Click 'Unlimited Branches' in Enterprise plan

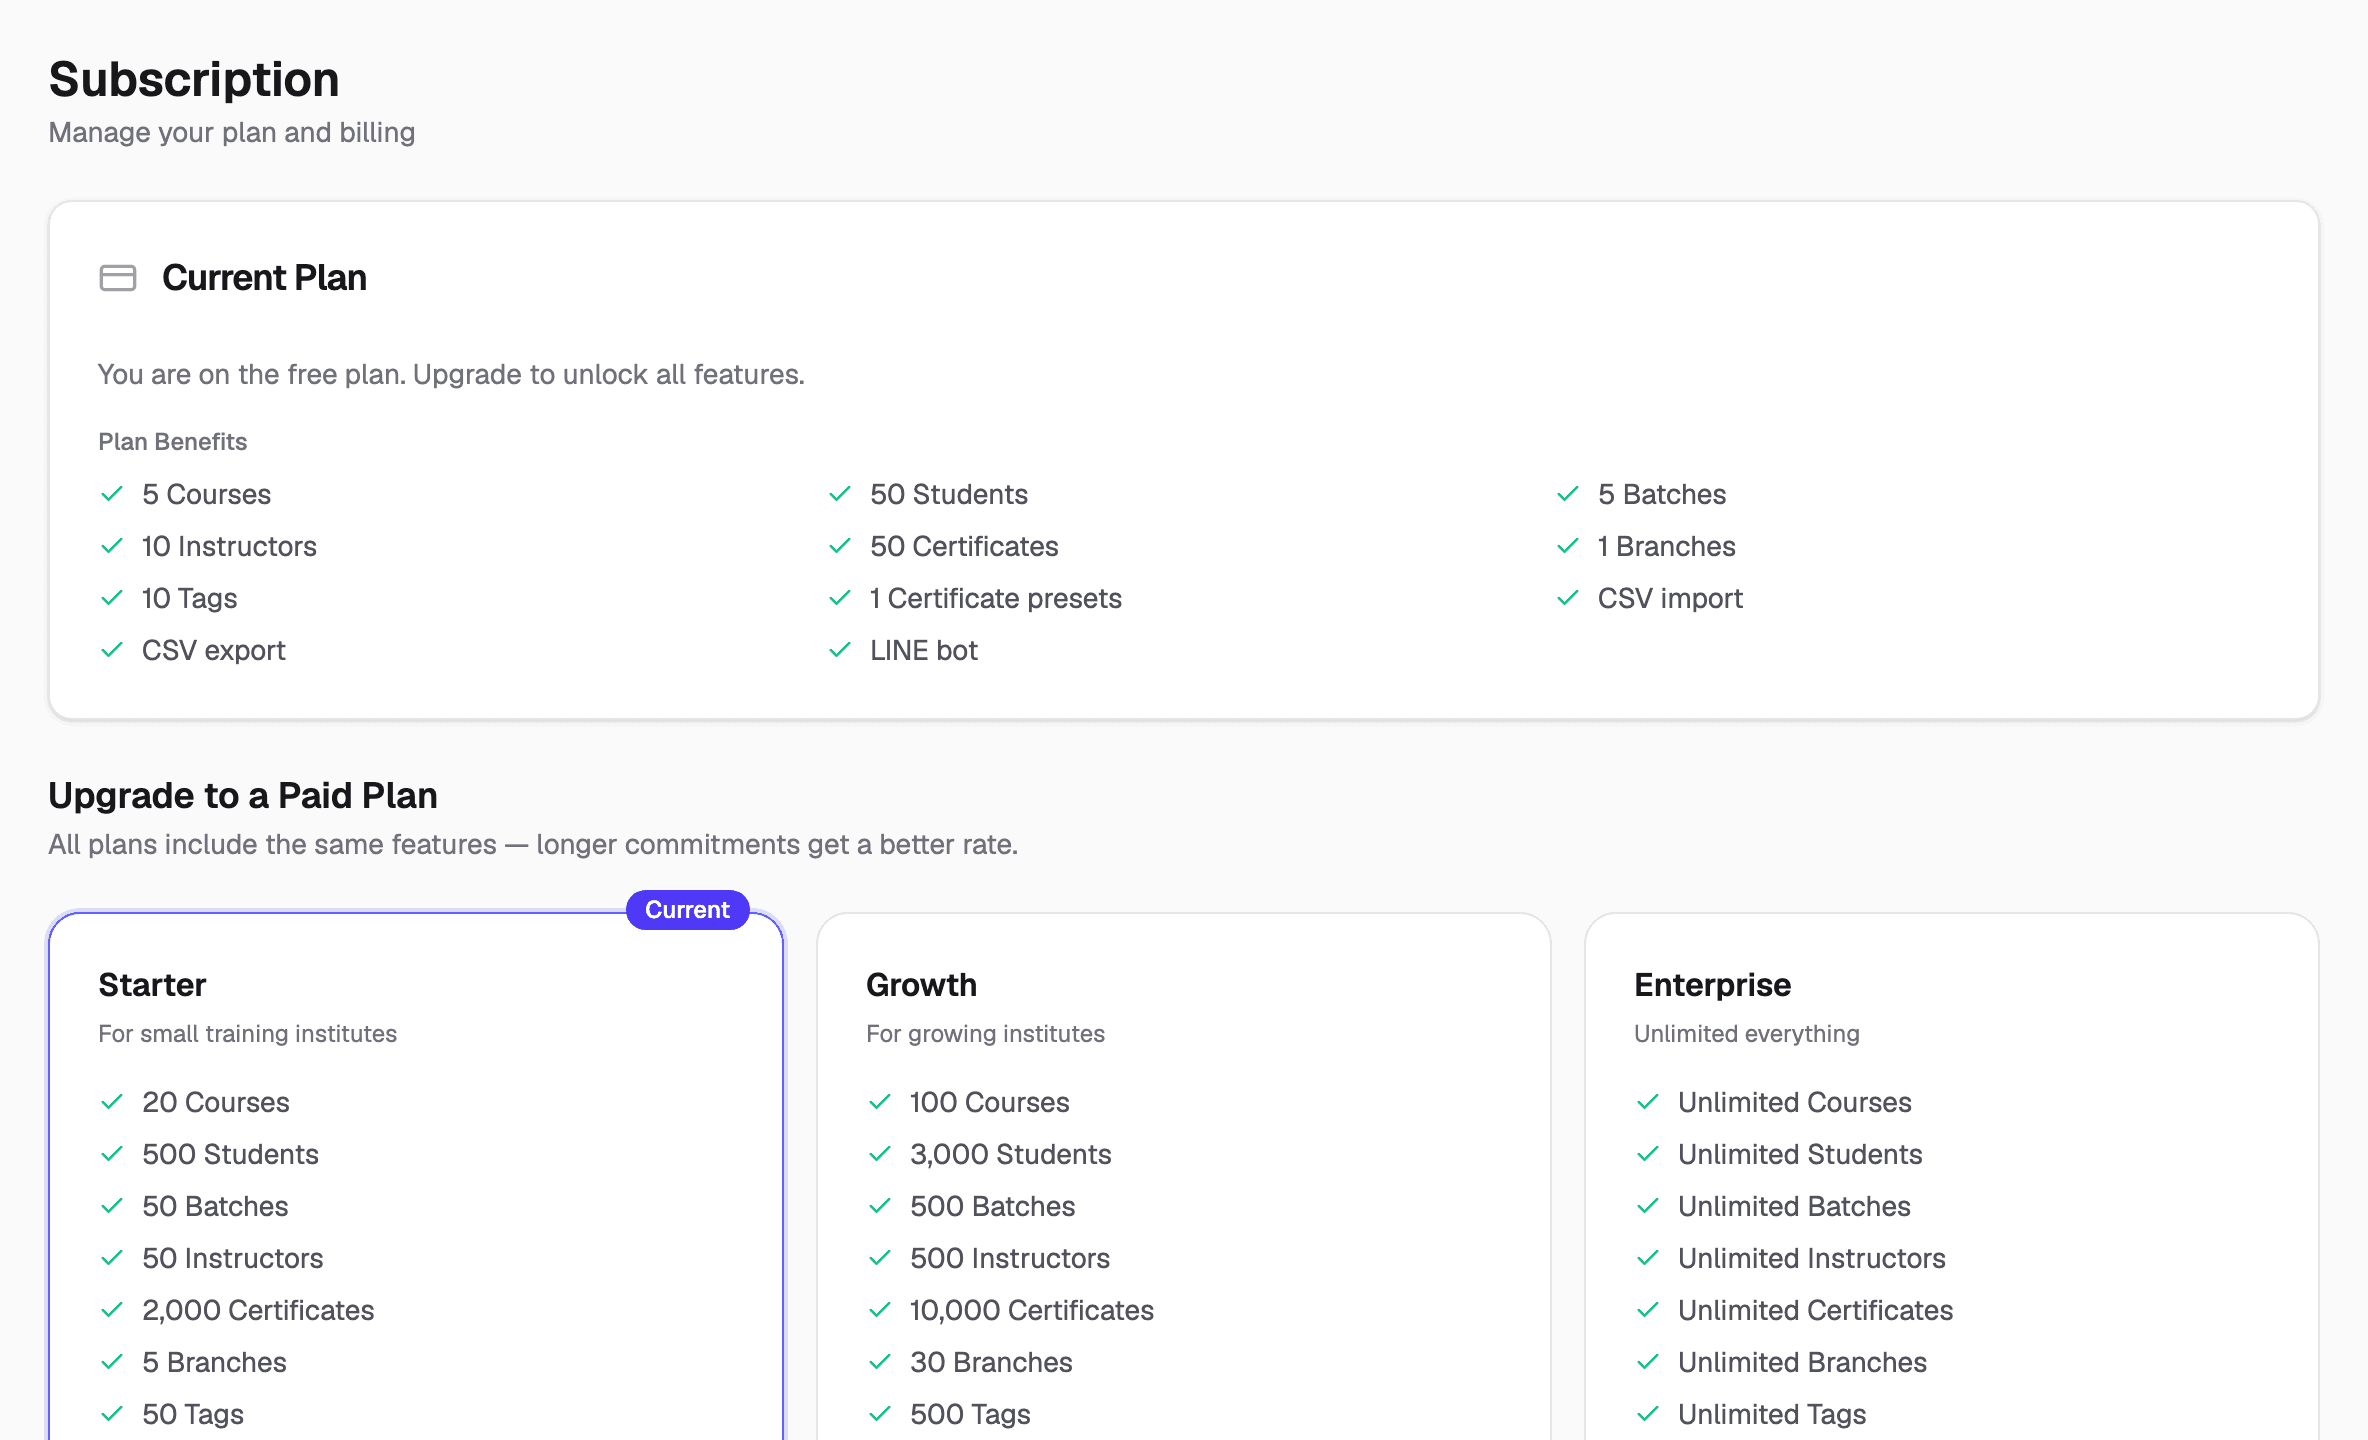click(x=1802, y=1362)
